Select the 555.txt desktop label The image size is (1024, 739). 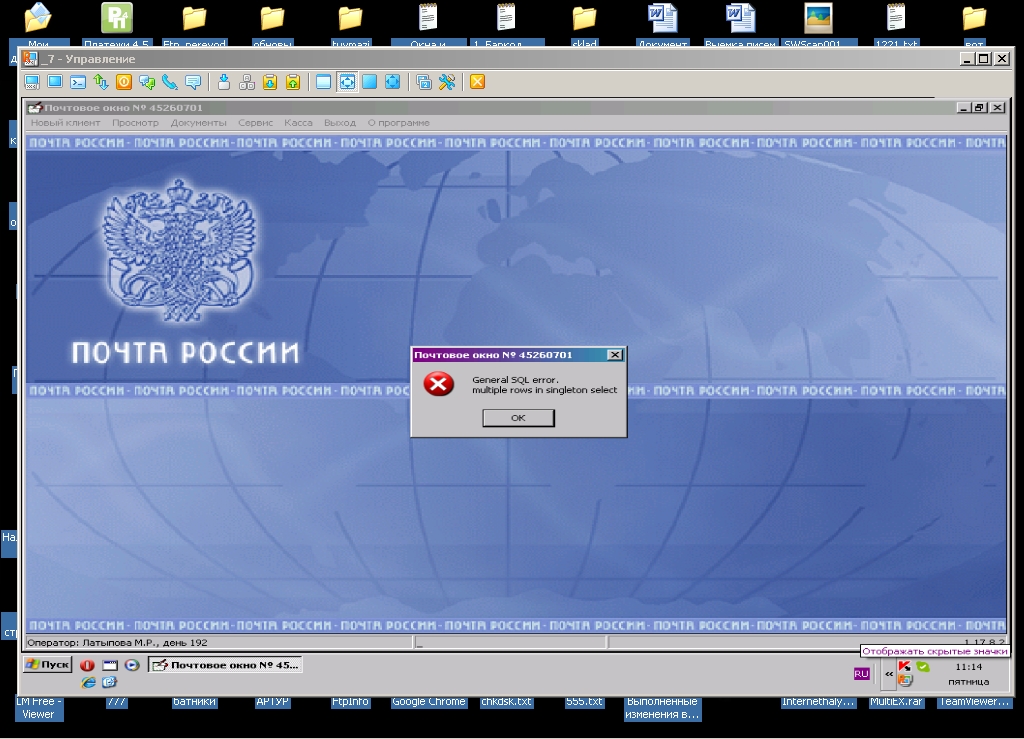(584, 702)
